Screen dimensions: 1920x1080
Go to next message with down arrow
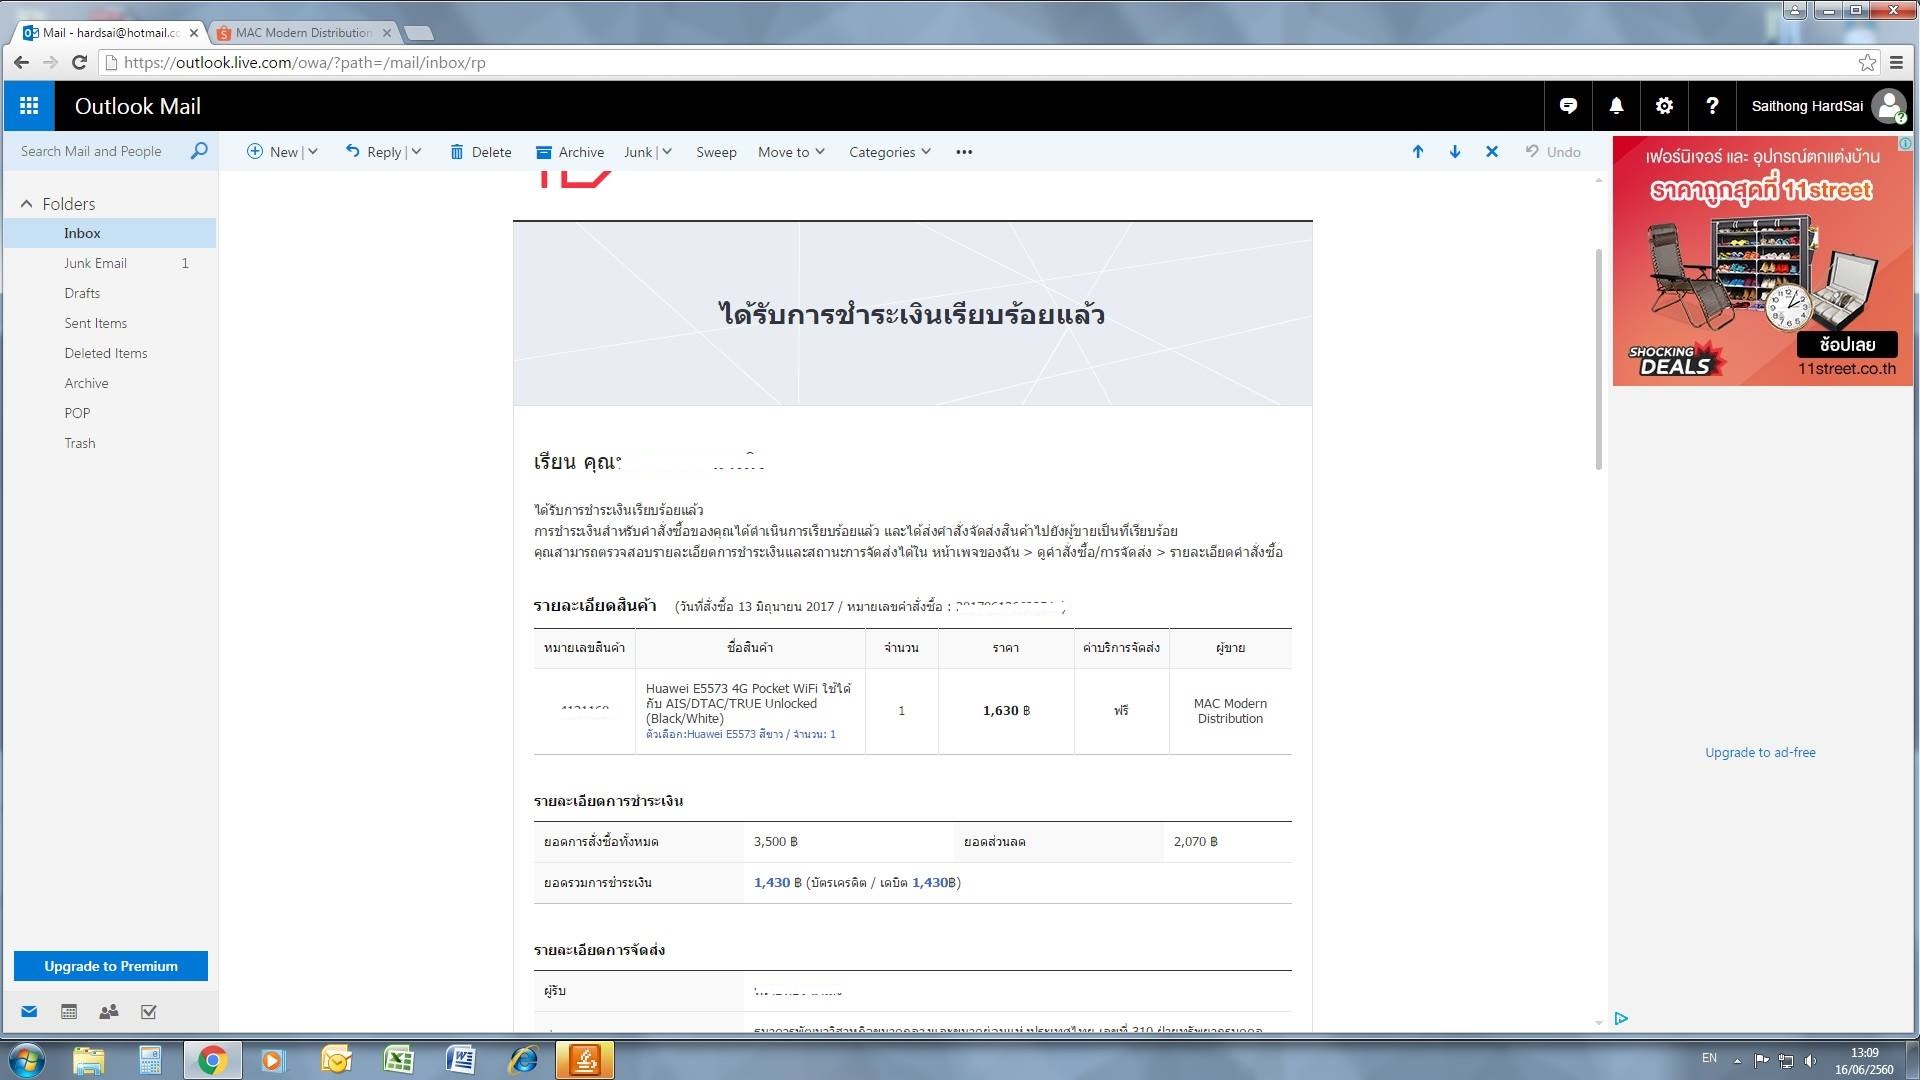coord(1455,152)
